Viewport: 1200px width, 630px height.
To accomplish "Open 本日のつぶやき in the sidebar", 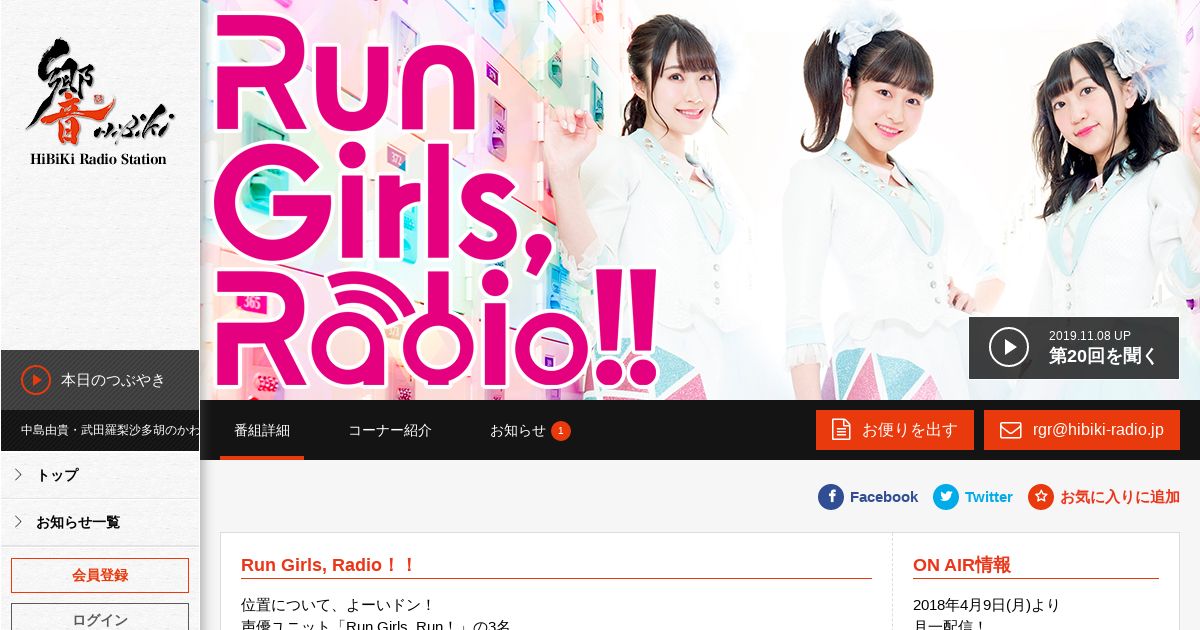I will tap(100, 380).
